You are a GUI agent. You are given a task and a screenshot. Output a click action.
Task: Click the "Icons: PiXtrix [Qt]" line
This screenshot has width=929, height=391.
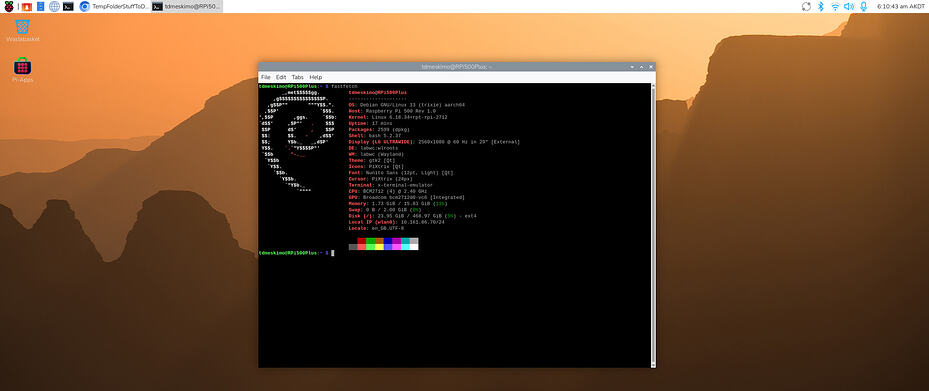click(376, 166)
